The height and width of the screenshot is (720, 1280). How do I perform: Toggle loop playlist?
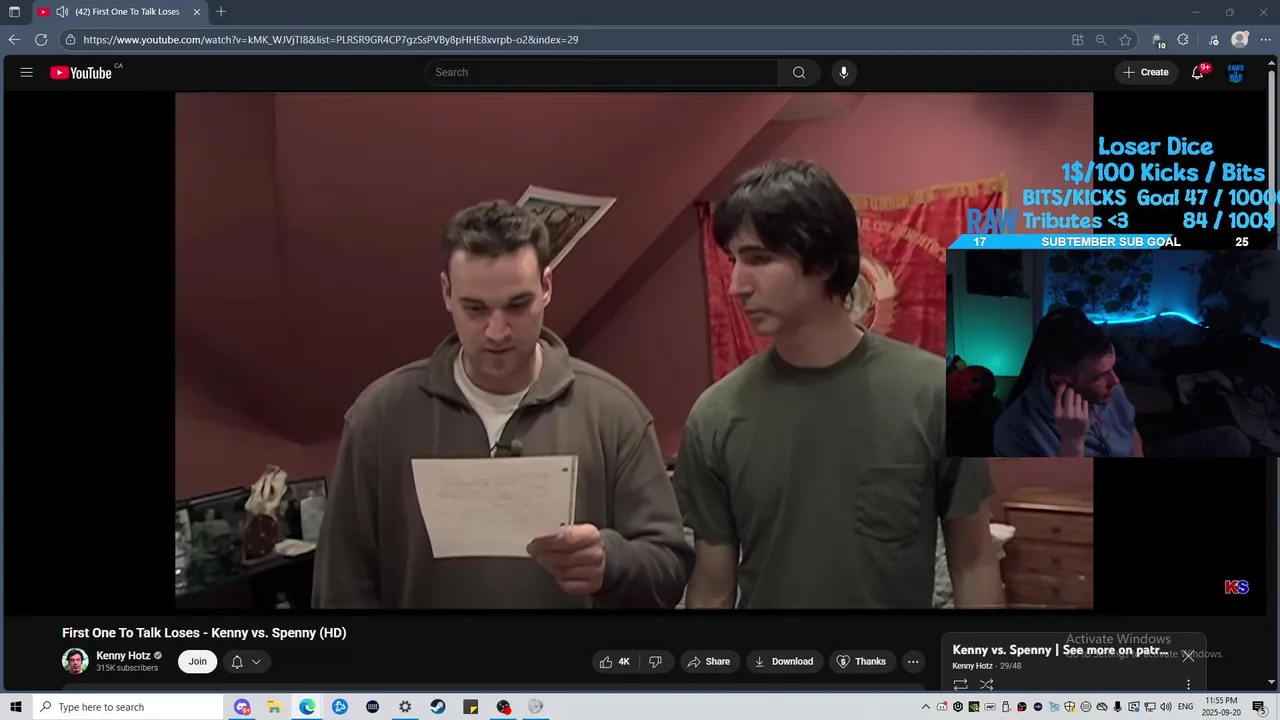960,685
